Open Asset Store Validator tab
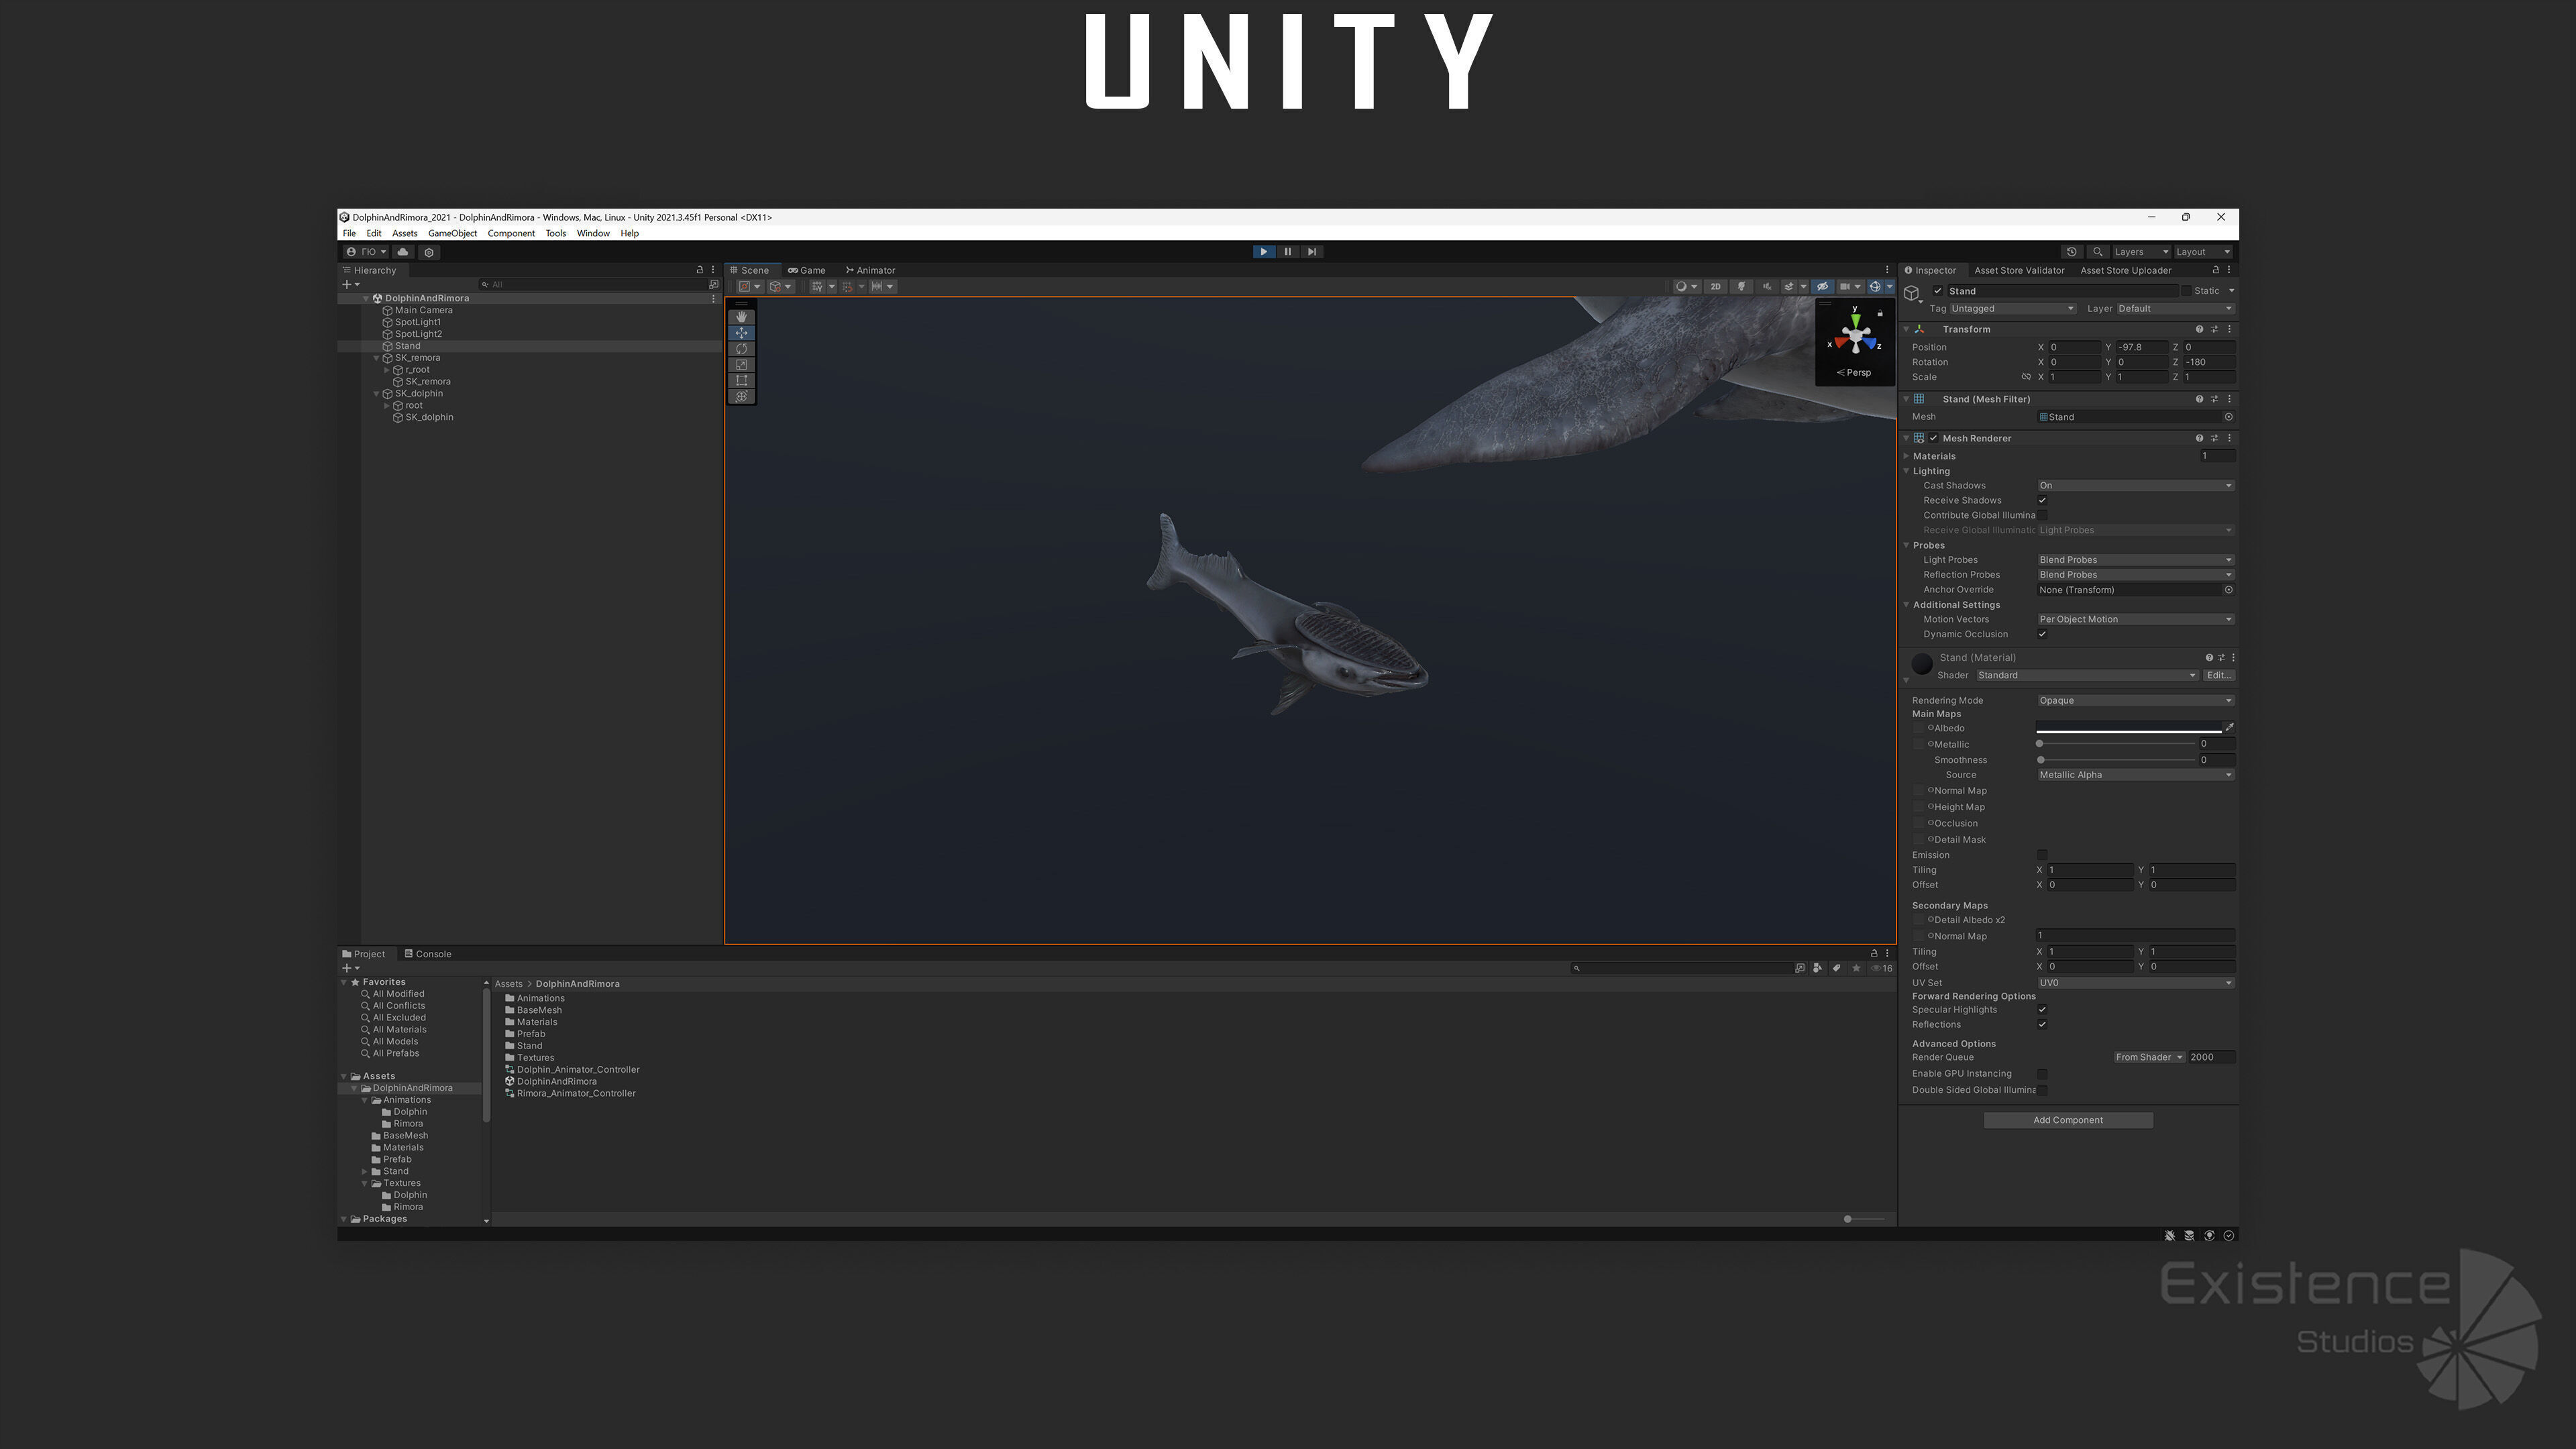The width and height of the screenshot is (2576, 1449). click(x=2019, y=270)
